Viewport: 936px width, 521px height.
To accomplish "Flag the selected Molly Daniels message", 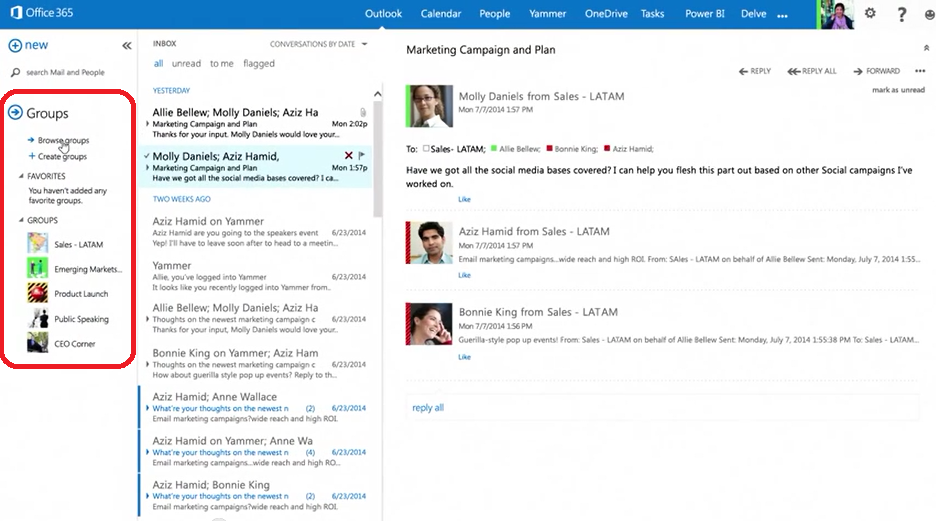I will [x=362, y=156].
